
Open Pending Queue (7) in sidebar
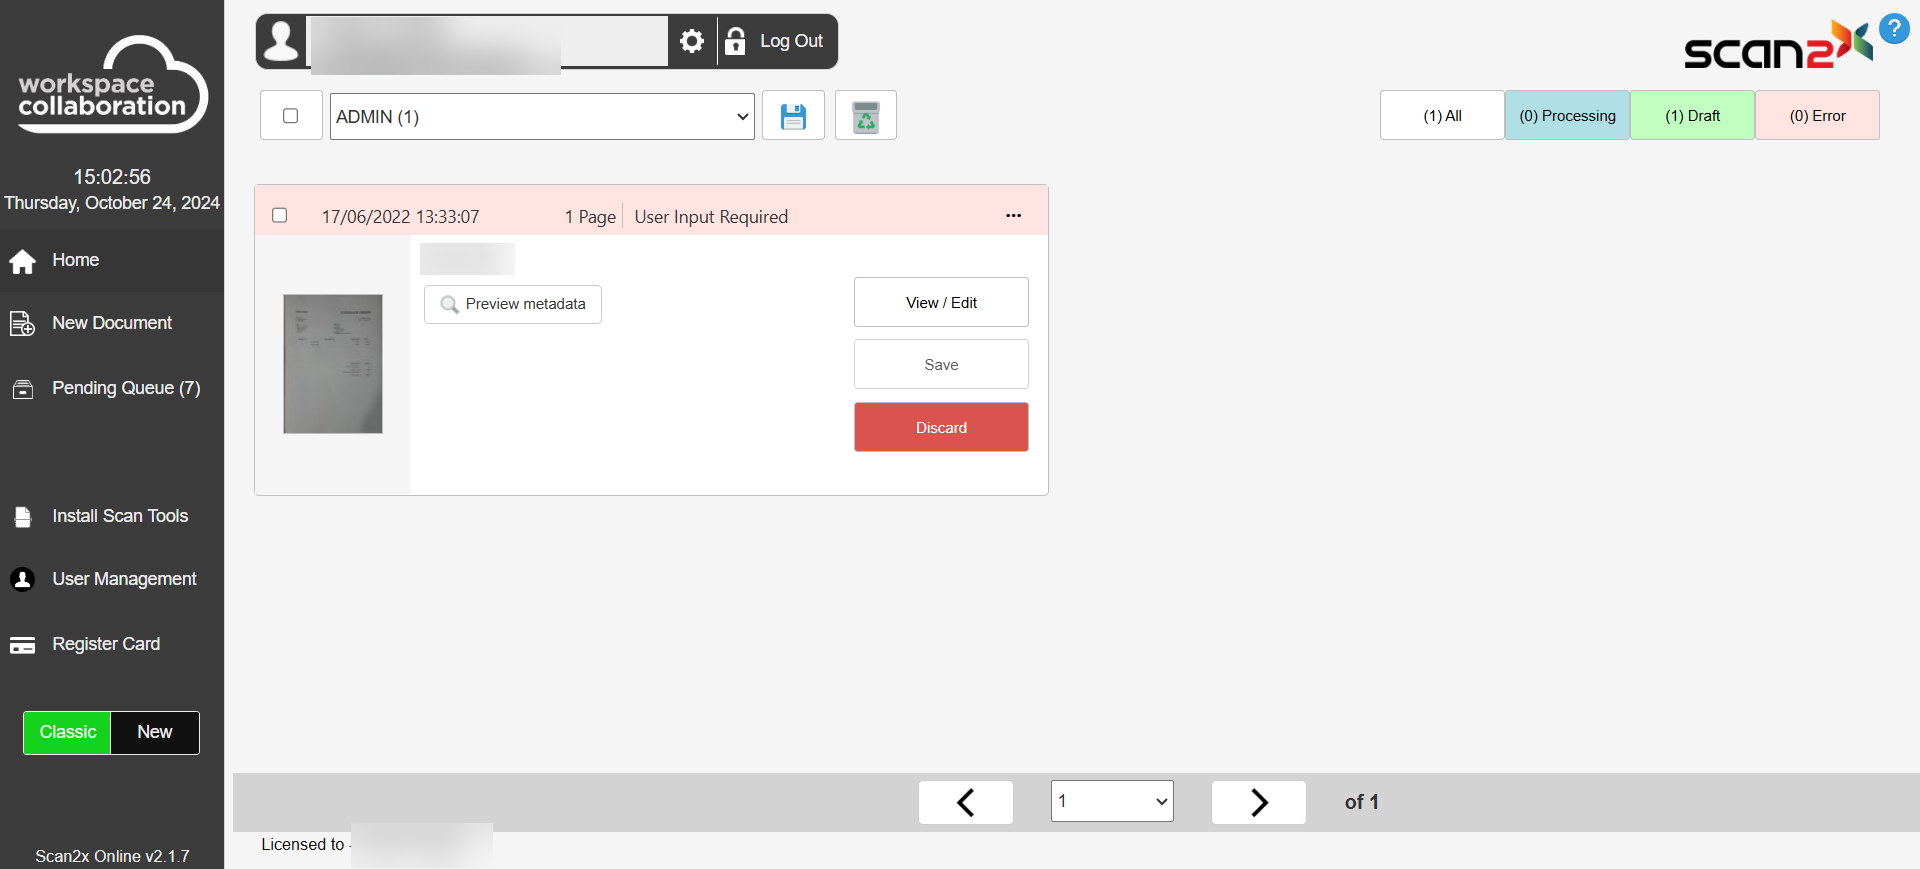coord(126,388)
